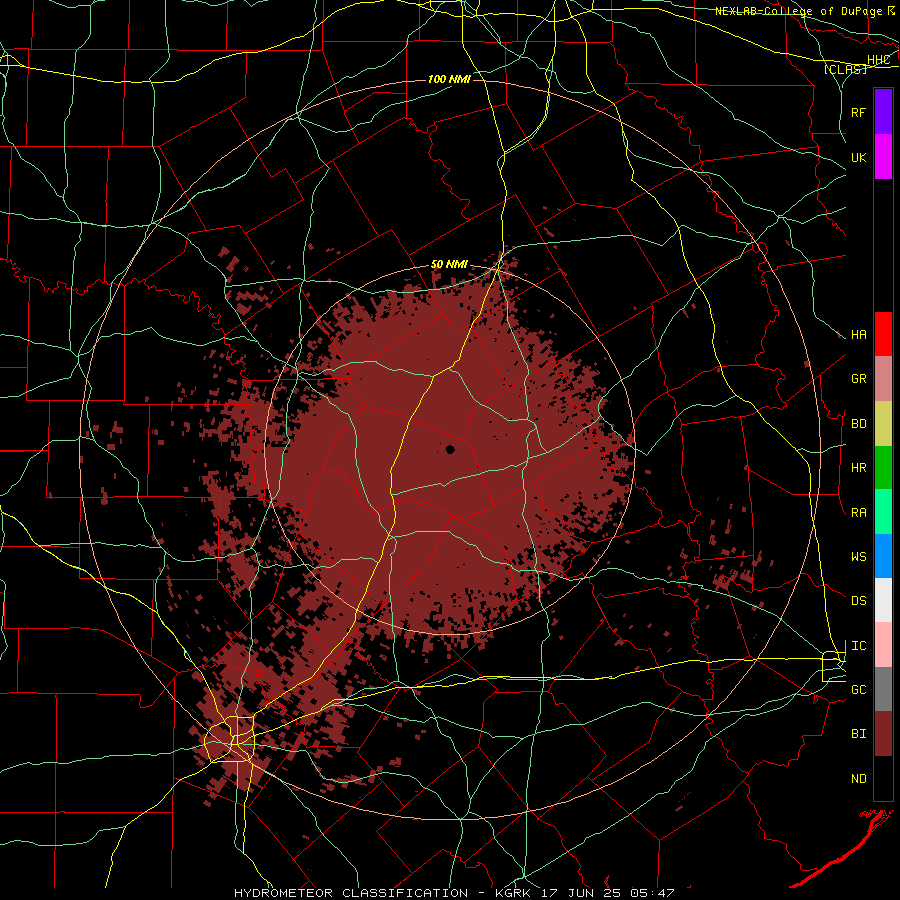
Task: Click the GR legend label
Action: [x=859, y=379]
